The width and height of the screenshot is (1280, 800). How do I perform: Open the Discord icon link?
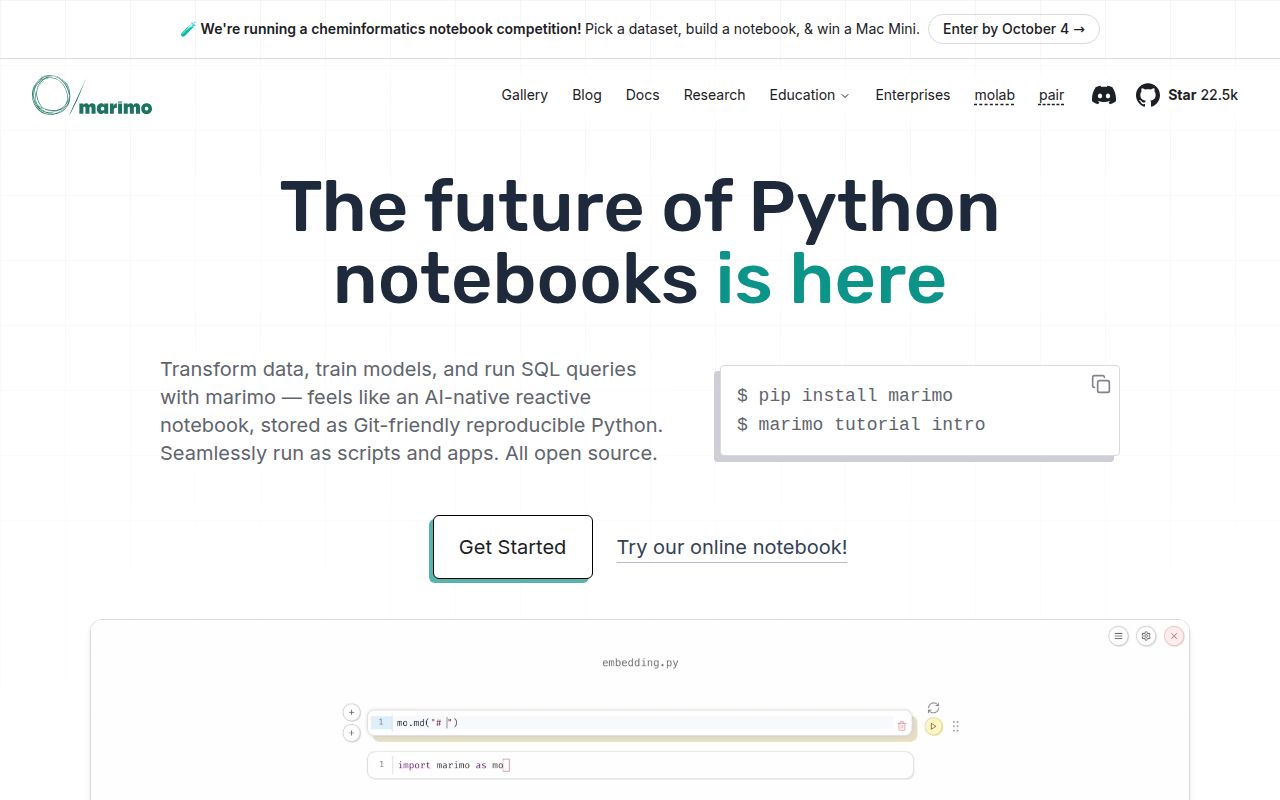tap(1104, 95)
